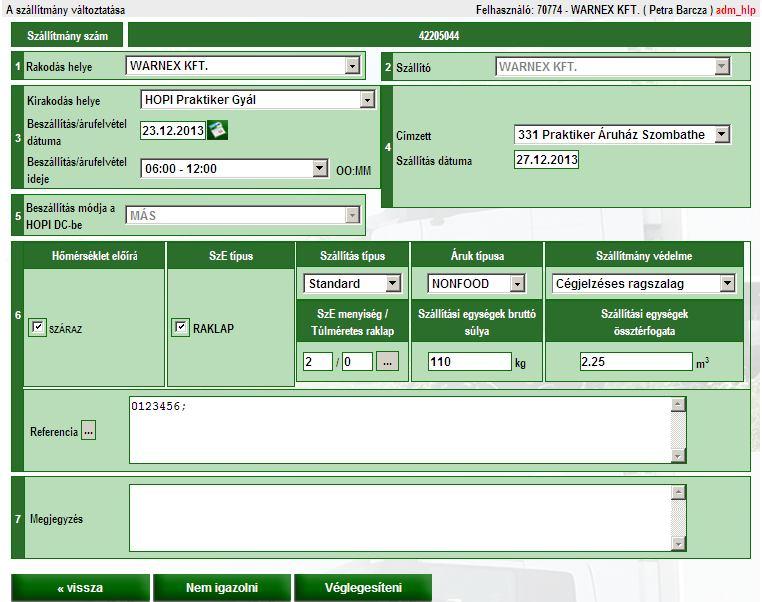Click the oversized pallet field showing 0

(357, 362)
